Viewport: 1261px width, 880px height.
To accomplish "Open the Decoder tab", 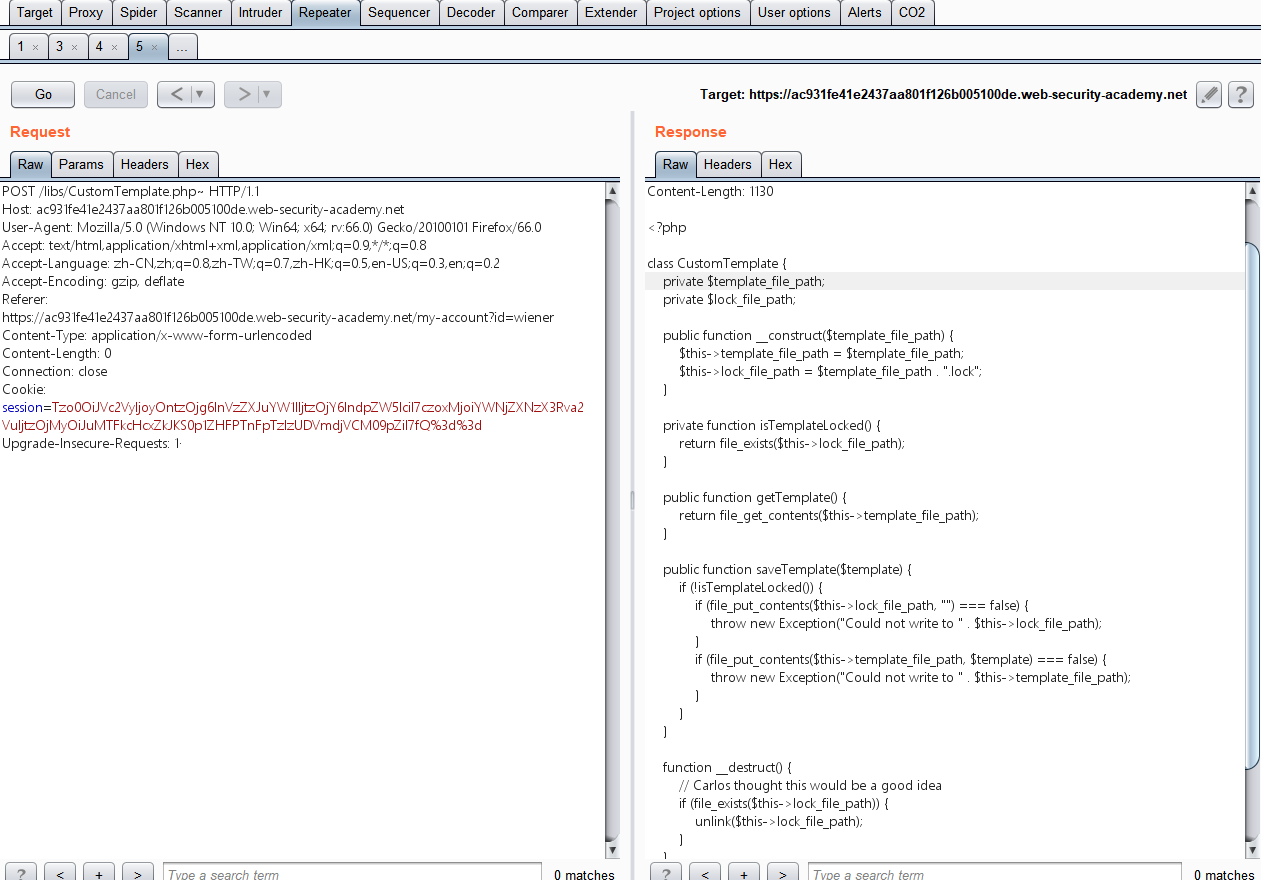I will pos(471,13).
